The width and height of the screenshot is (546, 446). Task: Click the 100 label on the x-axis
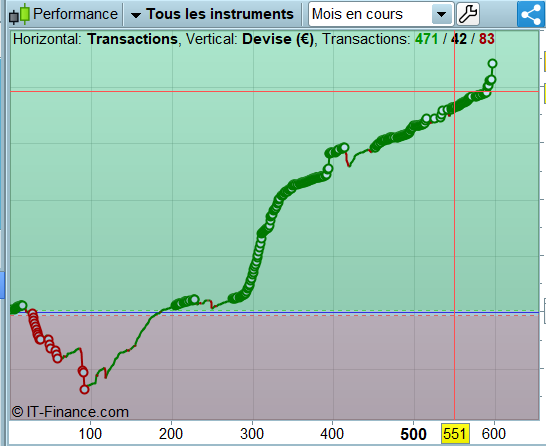(x=90, y=434)
